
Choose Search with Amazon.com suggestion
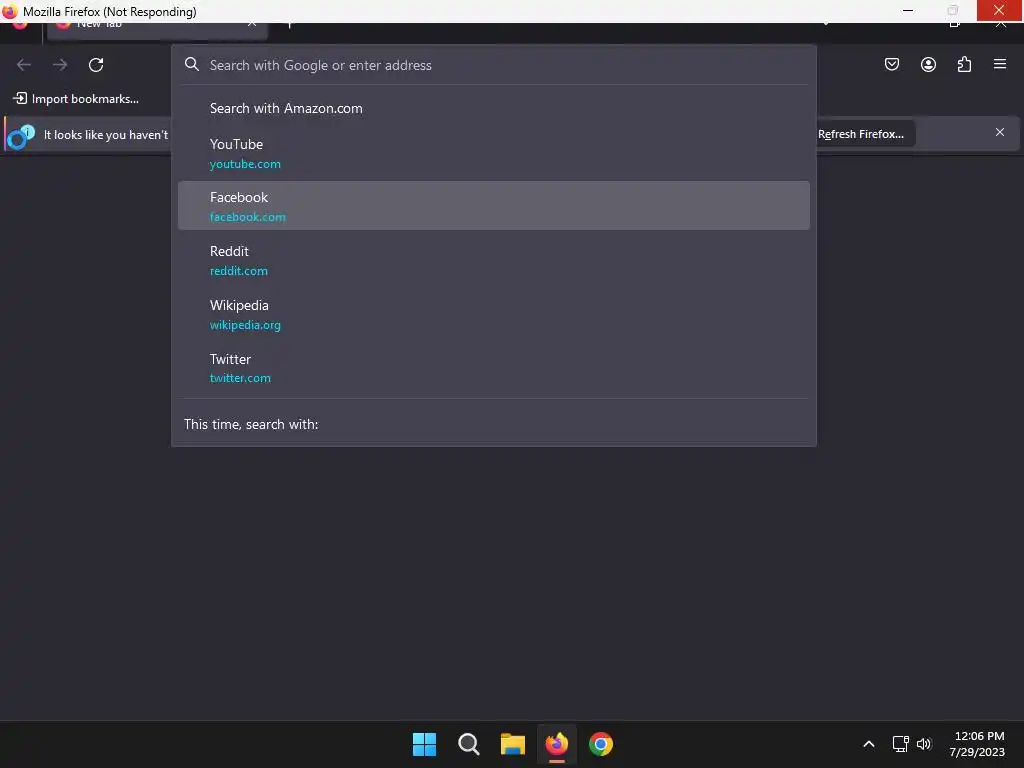[x=494, y=108]
